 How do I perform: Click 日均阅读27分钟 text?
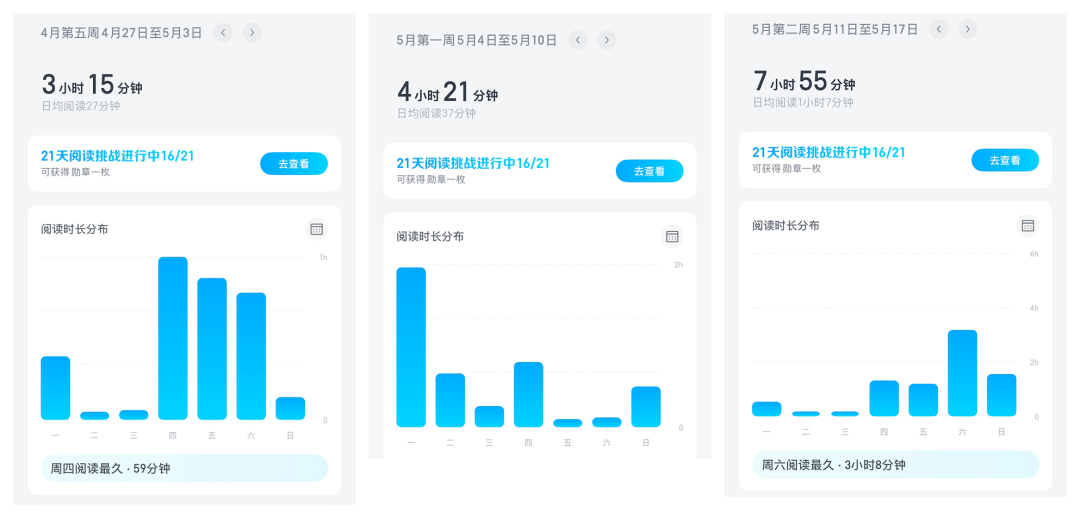coord(81,106)
